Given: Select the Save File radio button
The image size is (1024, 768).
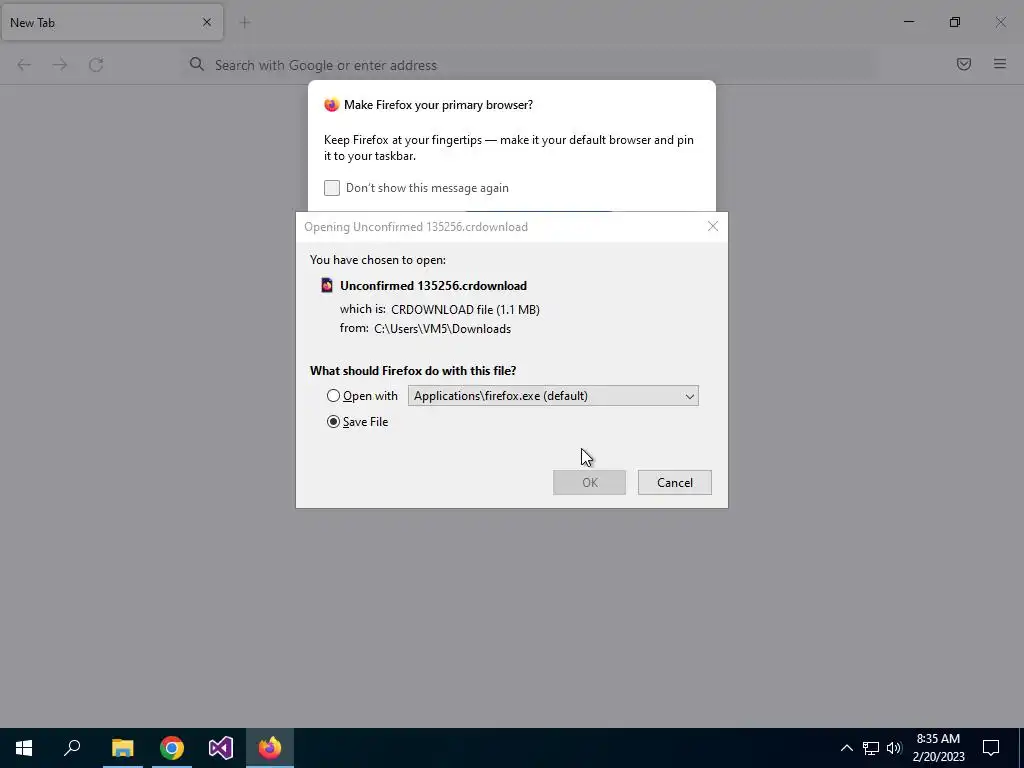Looking at the screenshot, I should [x=333, y=422].
